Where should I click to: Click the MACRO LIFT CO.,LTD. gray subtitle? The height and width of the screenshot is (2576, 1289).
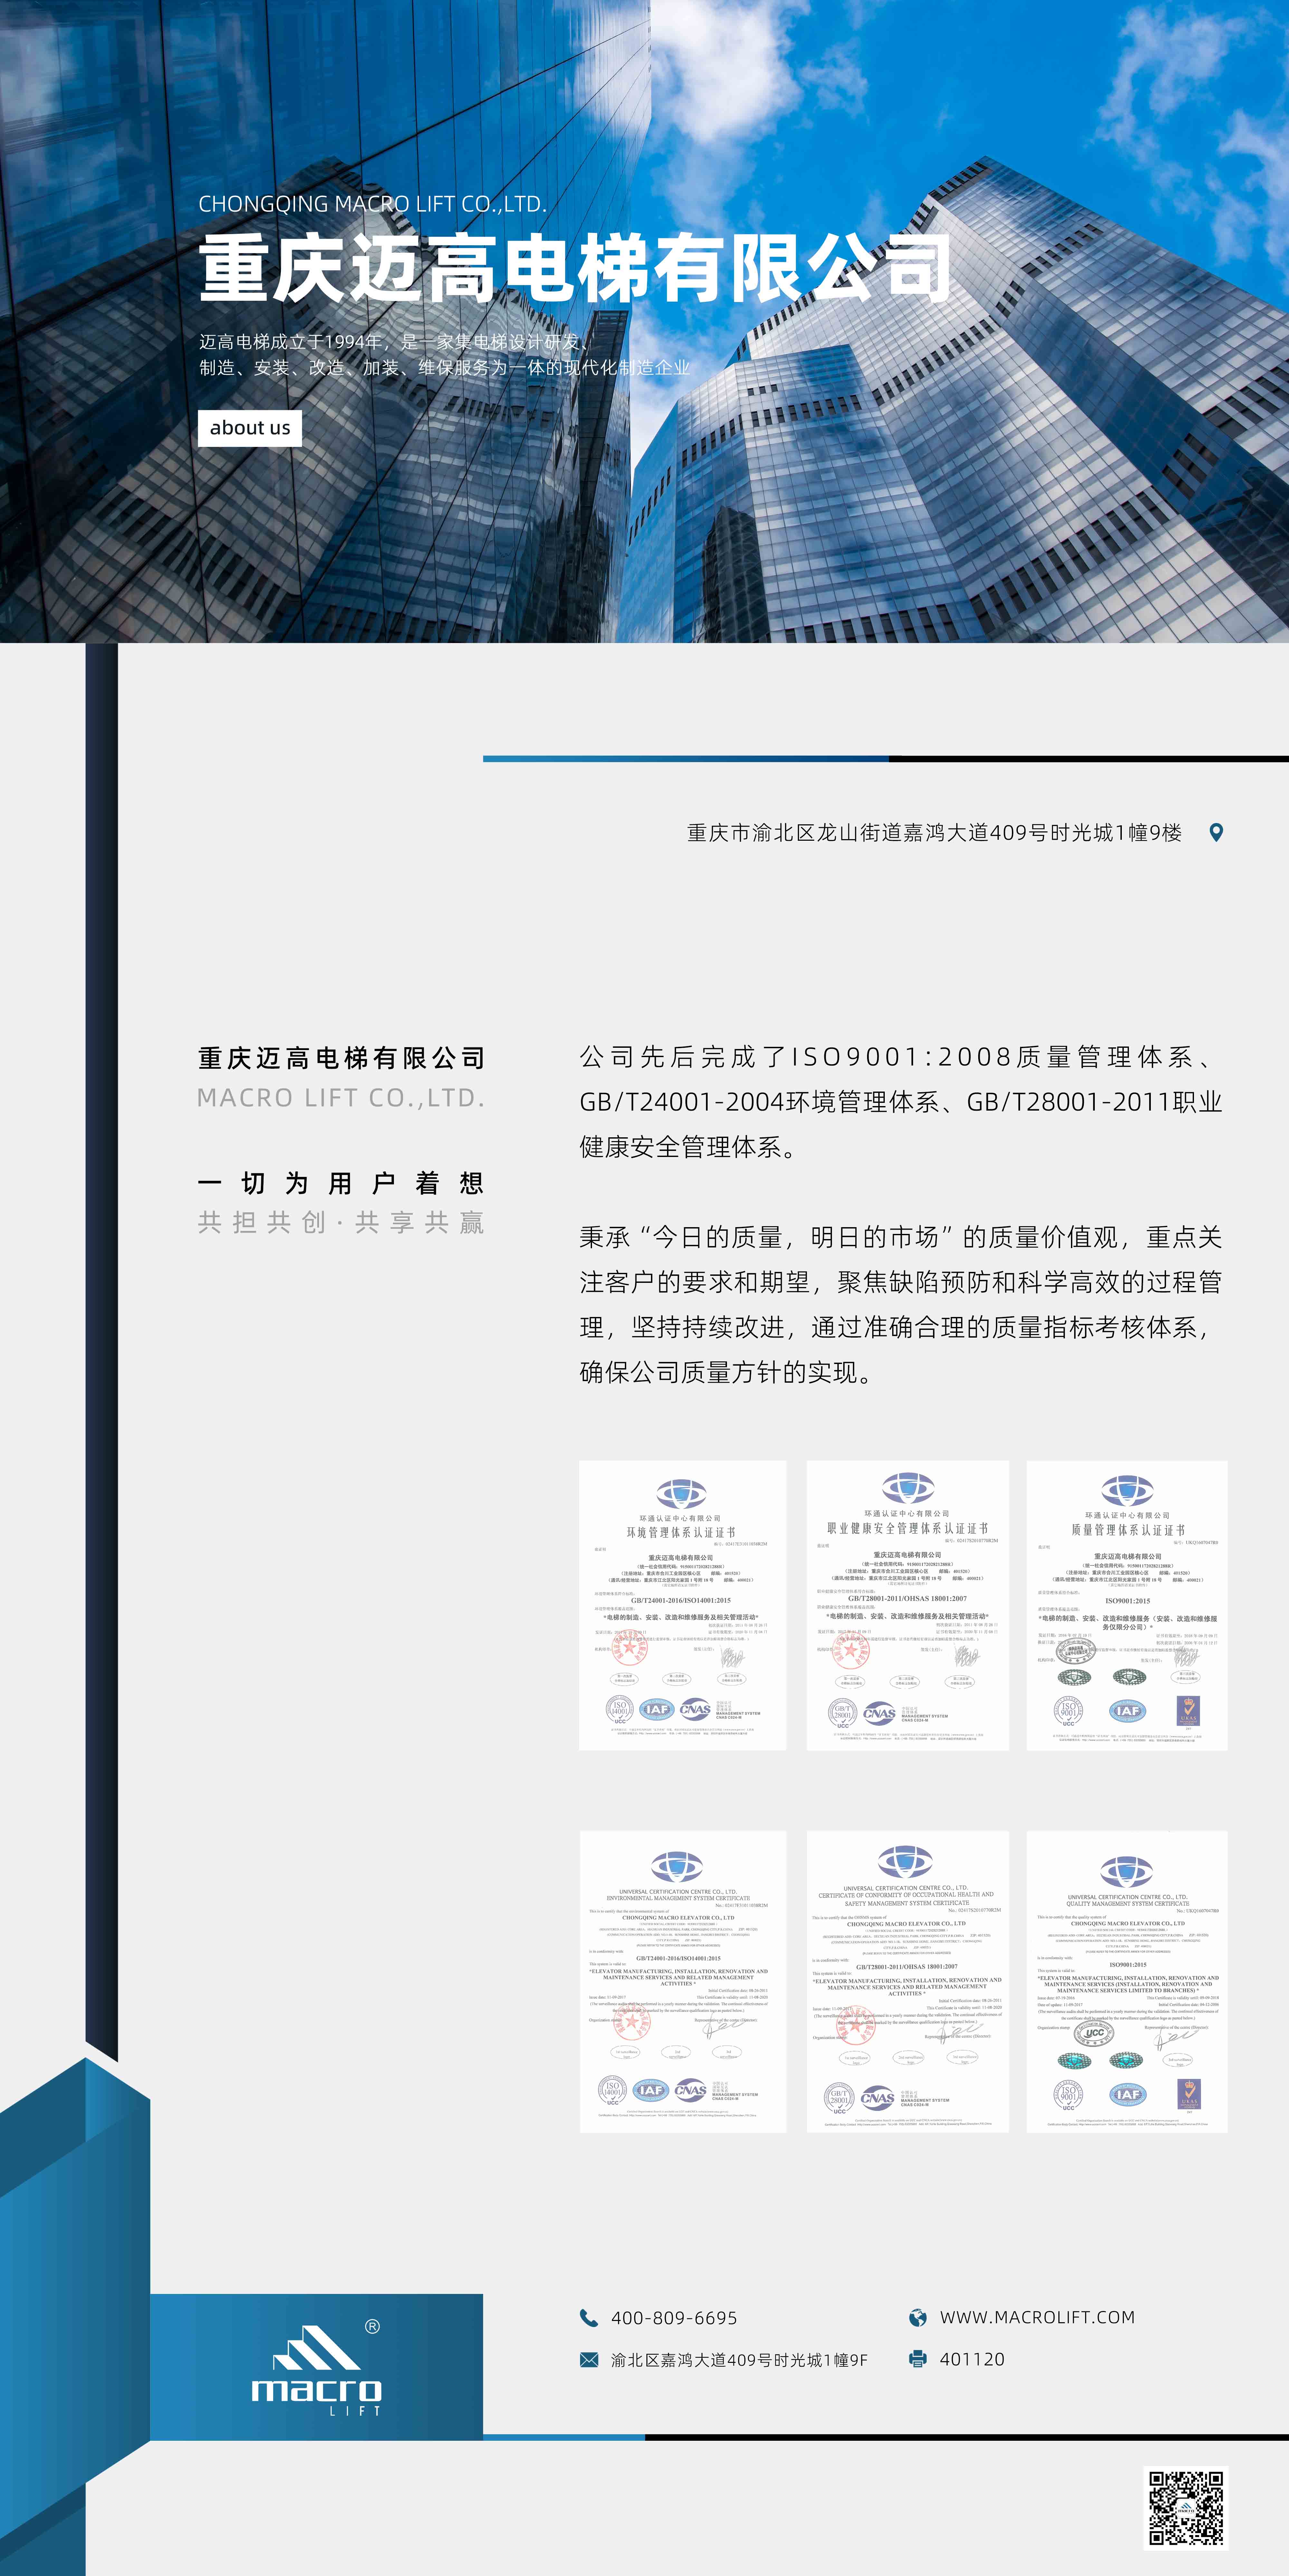341,1098
